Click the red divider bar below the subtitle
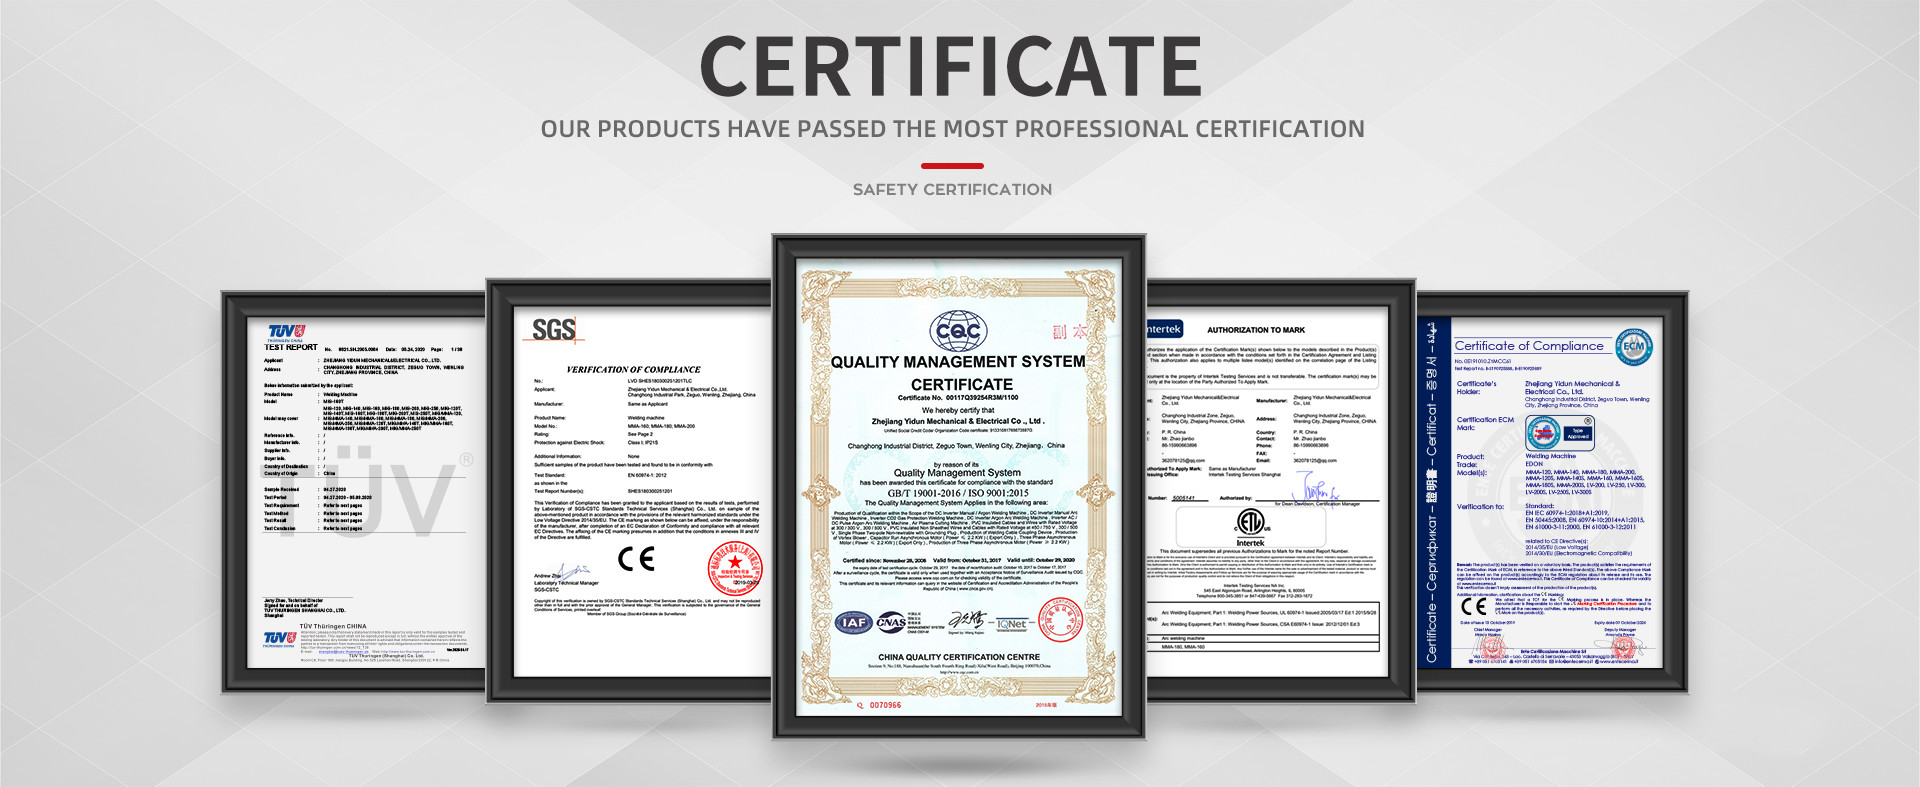 tap(952, 166)
